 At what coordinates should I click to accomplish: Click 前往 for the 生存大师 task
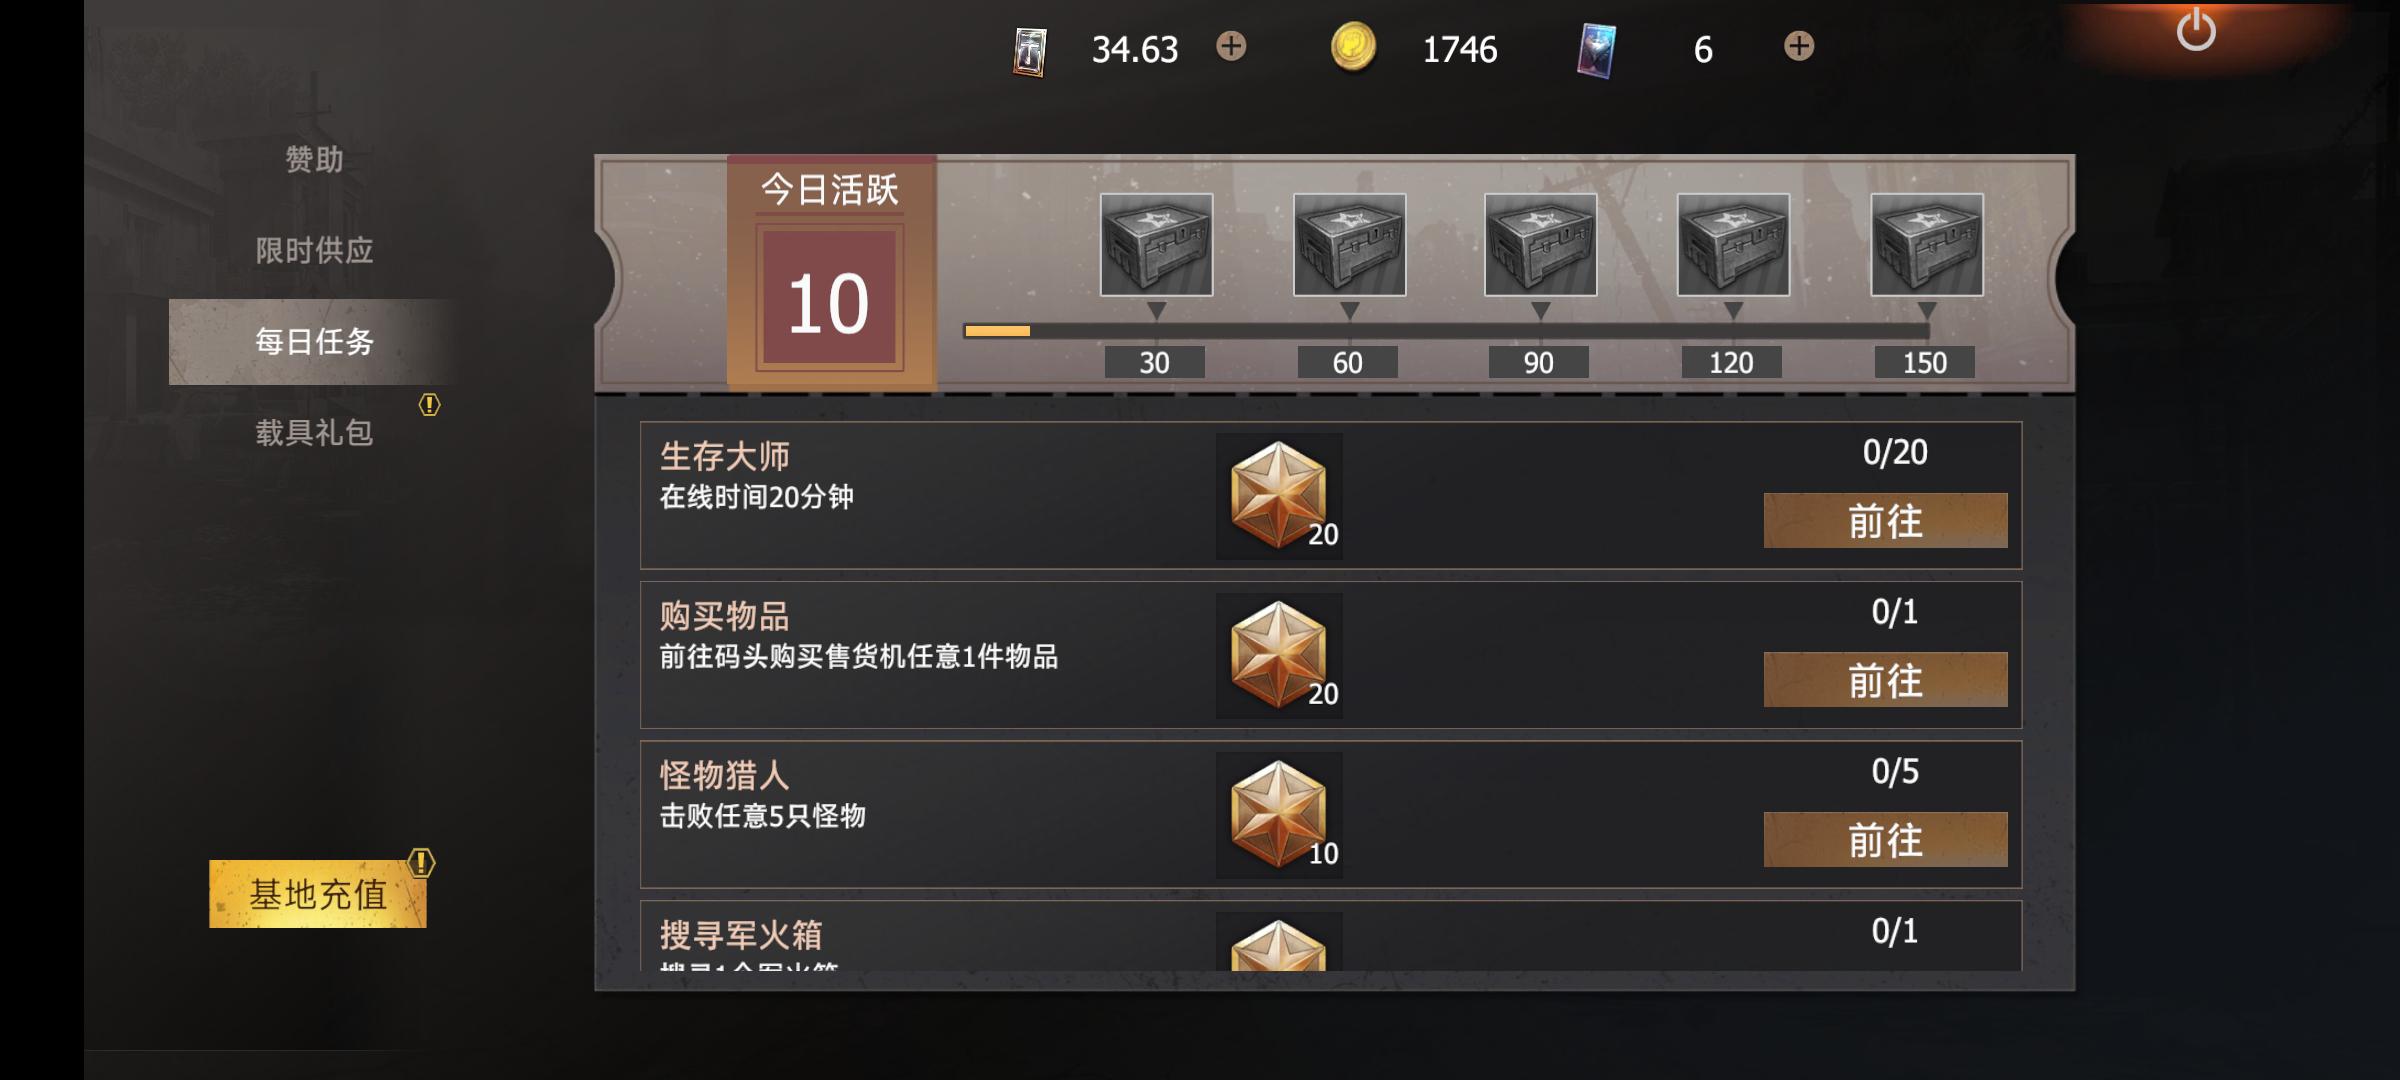[1885, 520]
